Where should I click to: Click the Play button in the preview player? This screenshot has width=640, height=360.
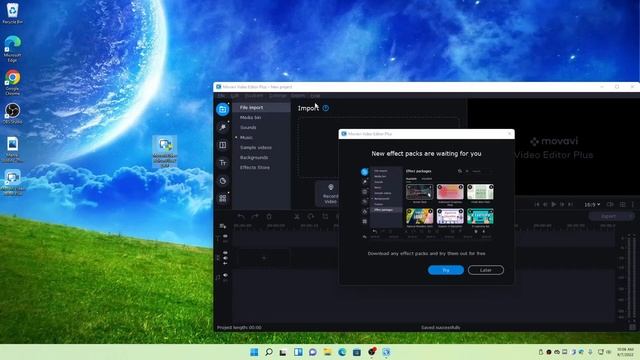553,204
